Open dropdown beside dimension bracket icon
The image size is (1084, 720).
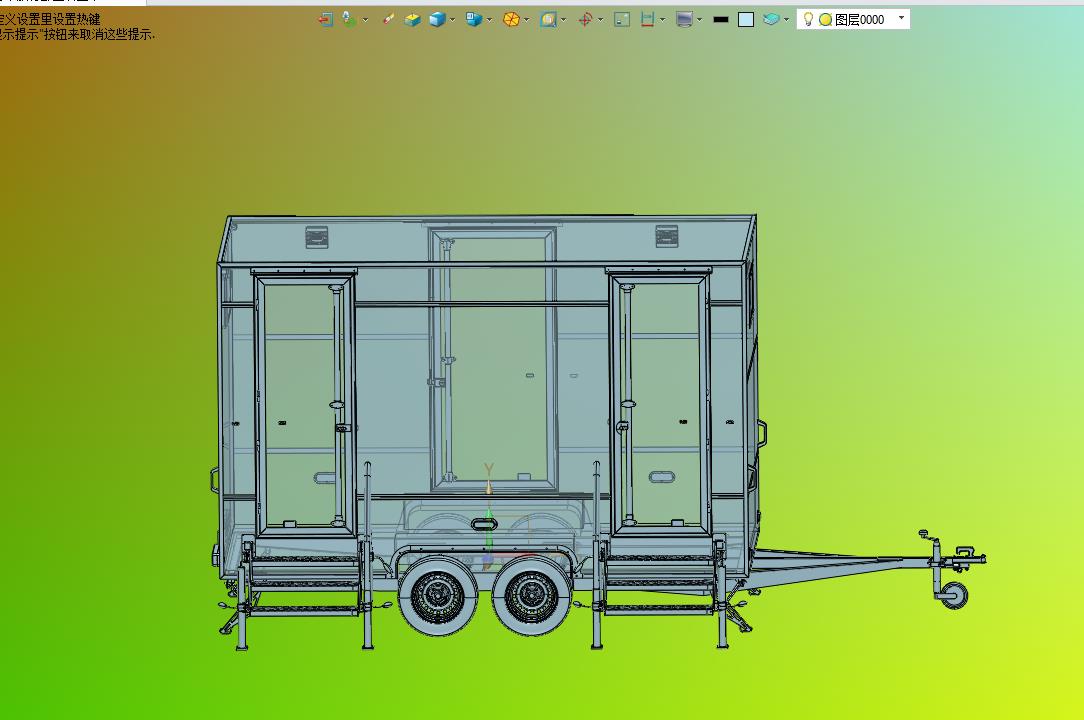click(662, 20)
